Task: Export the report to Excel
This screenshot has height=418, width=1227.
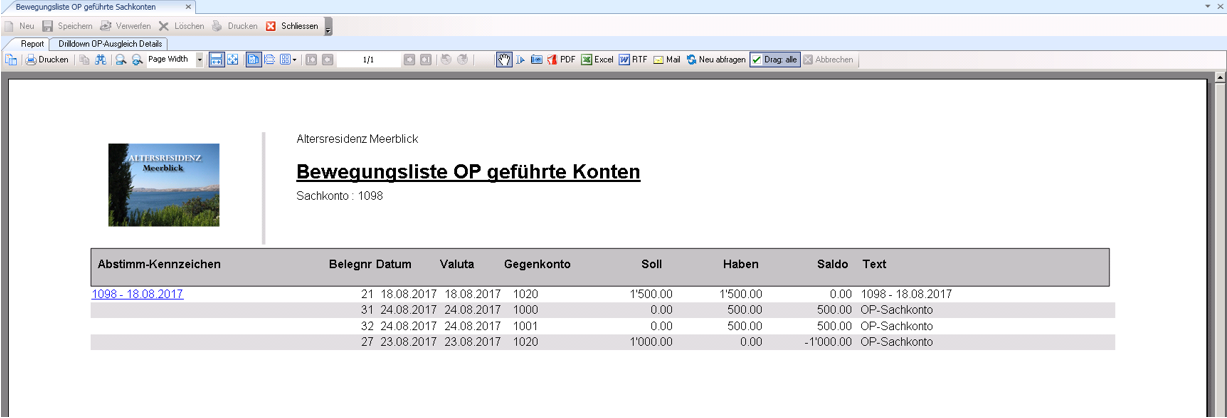Action: [x=597, y=60]
